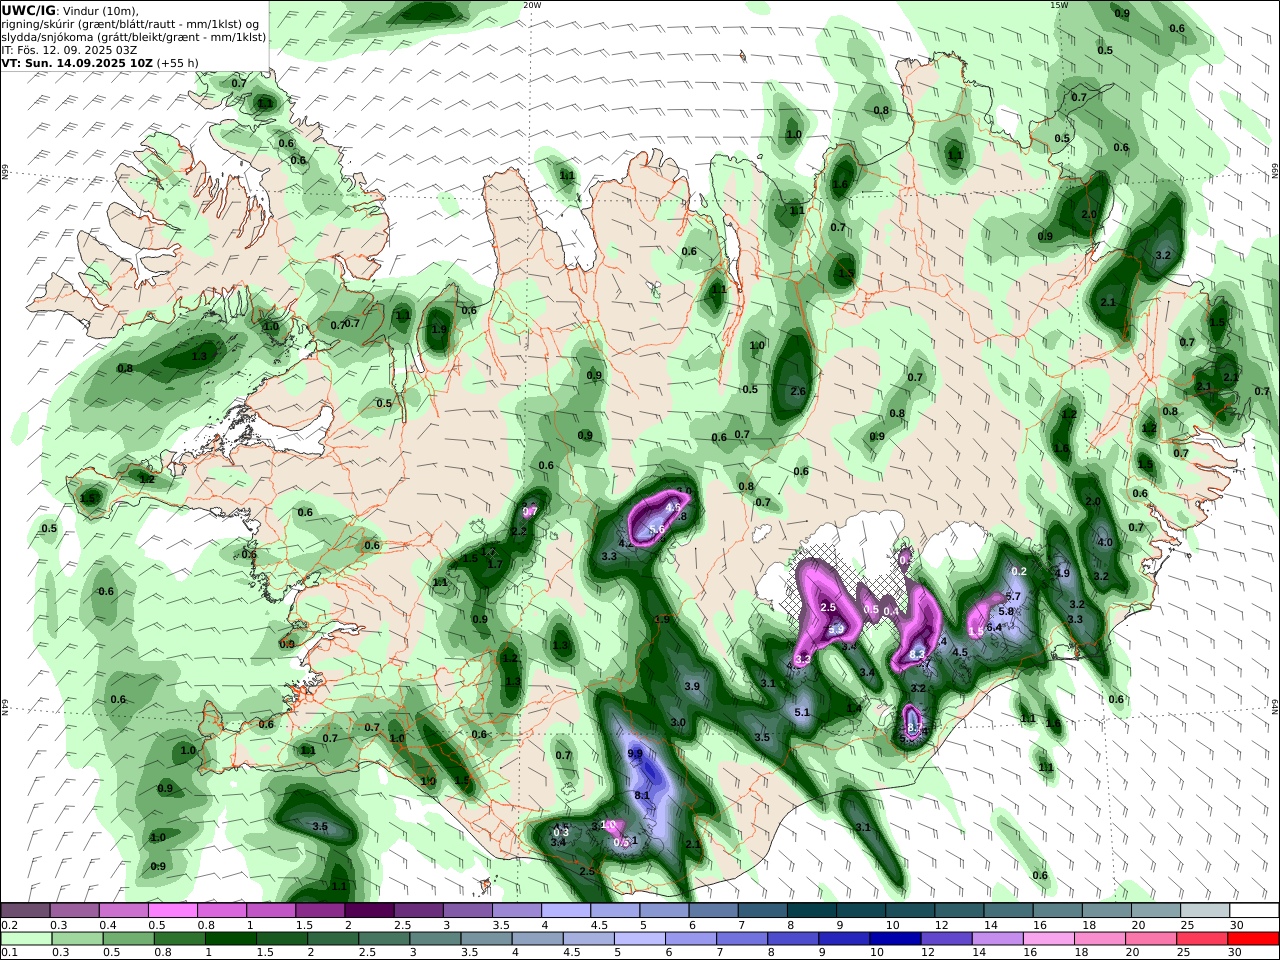Image resolution: width=1280 pixels, height=960 pixels.
Task: Click the '6.4' precipitation value on the map
Action: coord(994,628)
